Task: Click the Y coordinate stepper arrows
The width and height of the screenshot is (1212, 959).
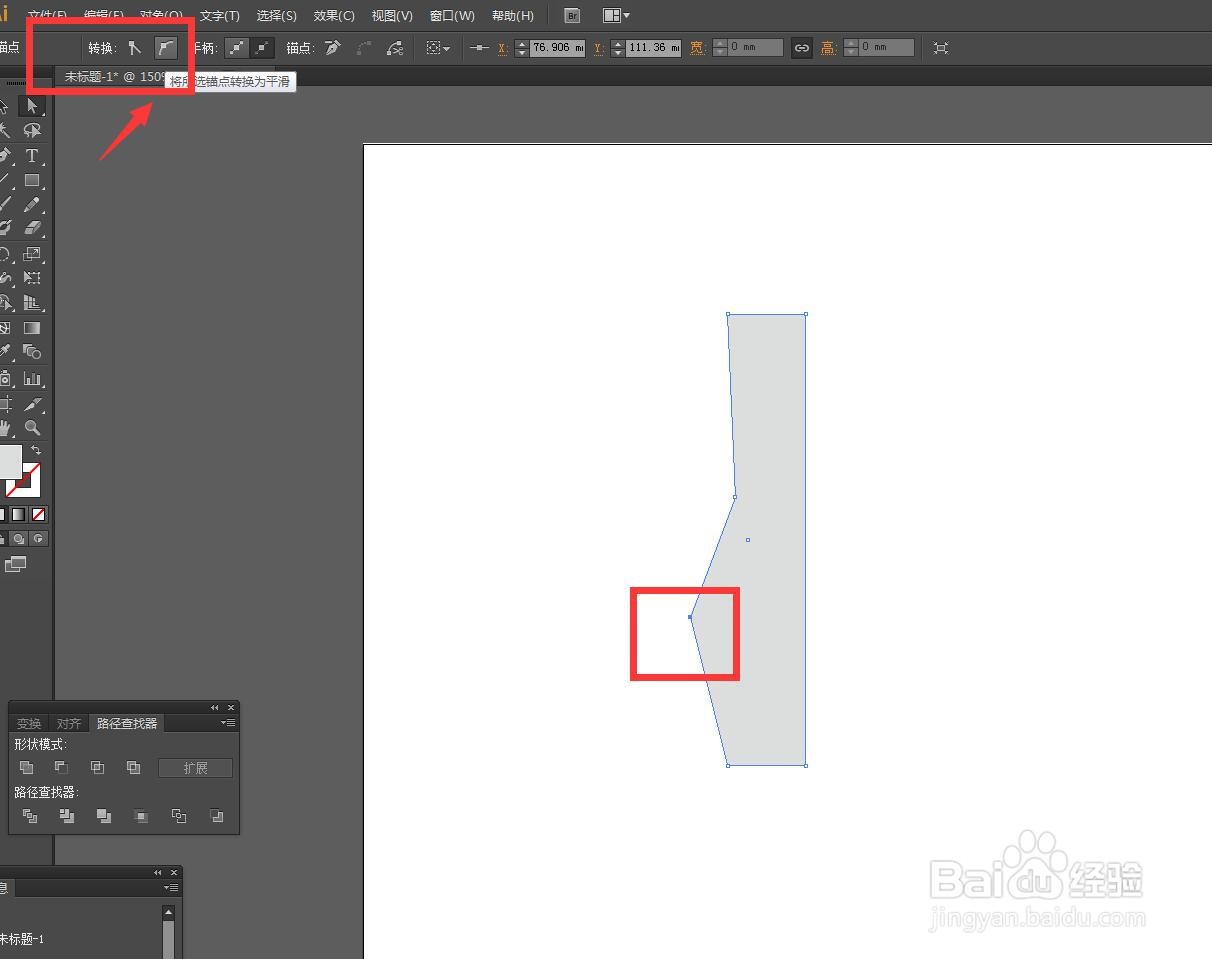Action: coord(617,47)
